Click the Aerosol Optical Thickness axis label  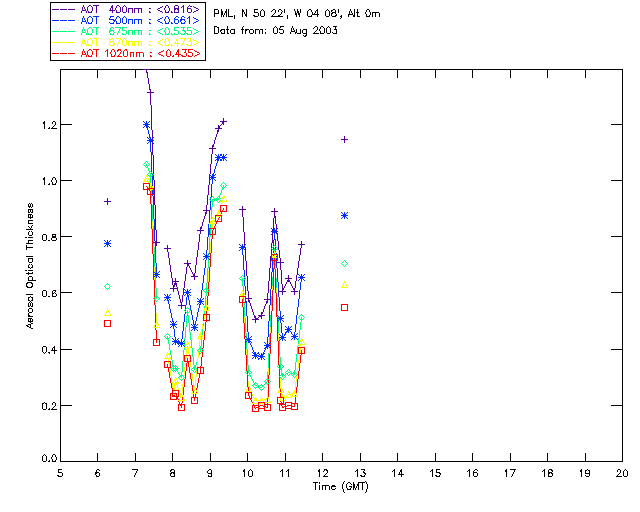pyautogui.click(x=31, y=267)
